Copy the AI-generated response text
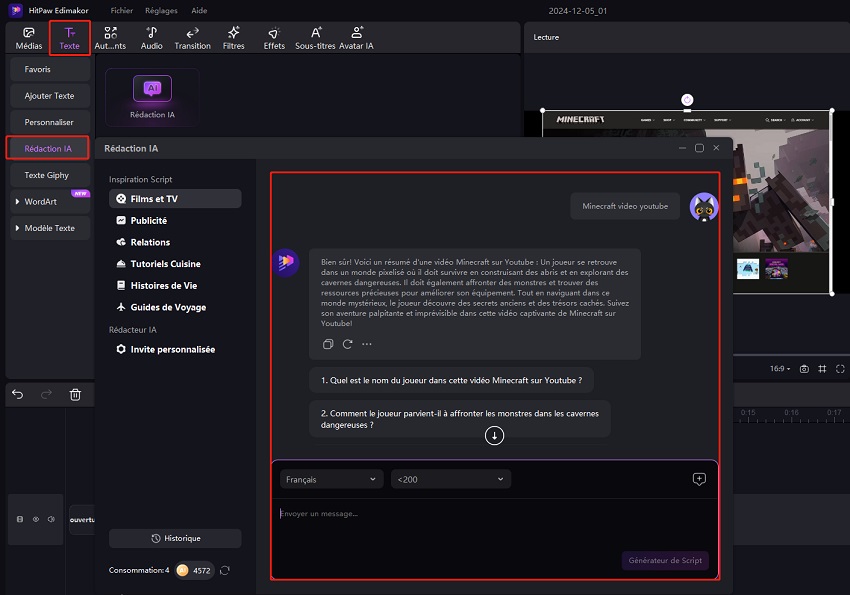This screenshot has width=850, height=595. (328, 344)
